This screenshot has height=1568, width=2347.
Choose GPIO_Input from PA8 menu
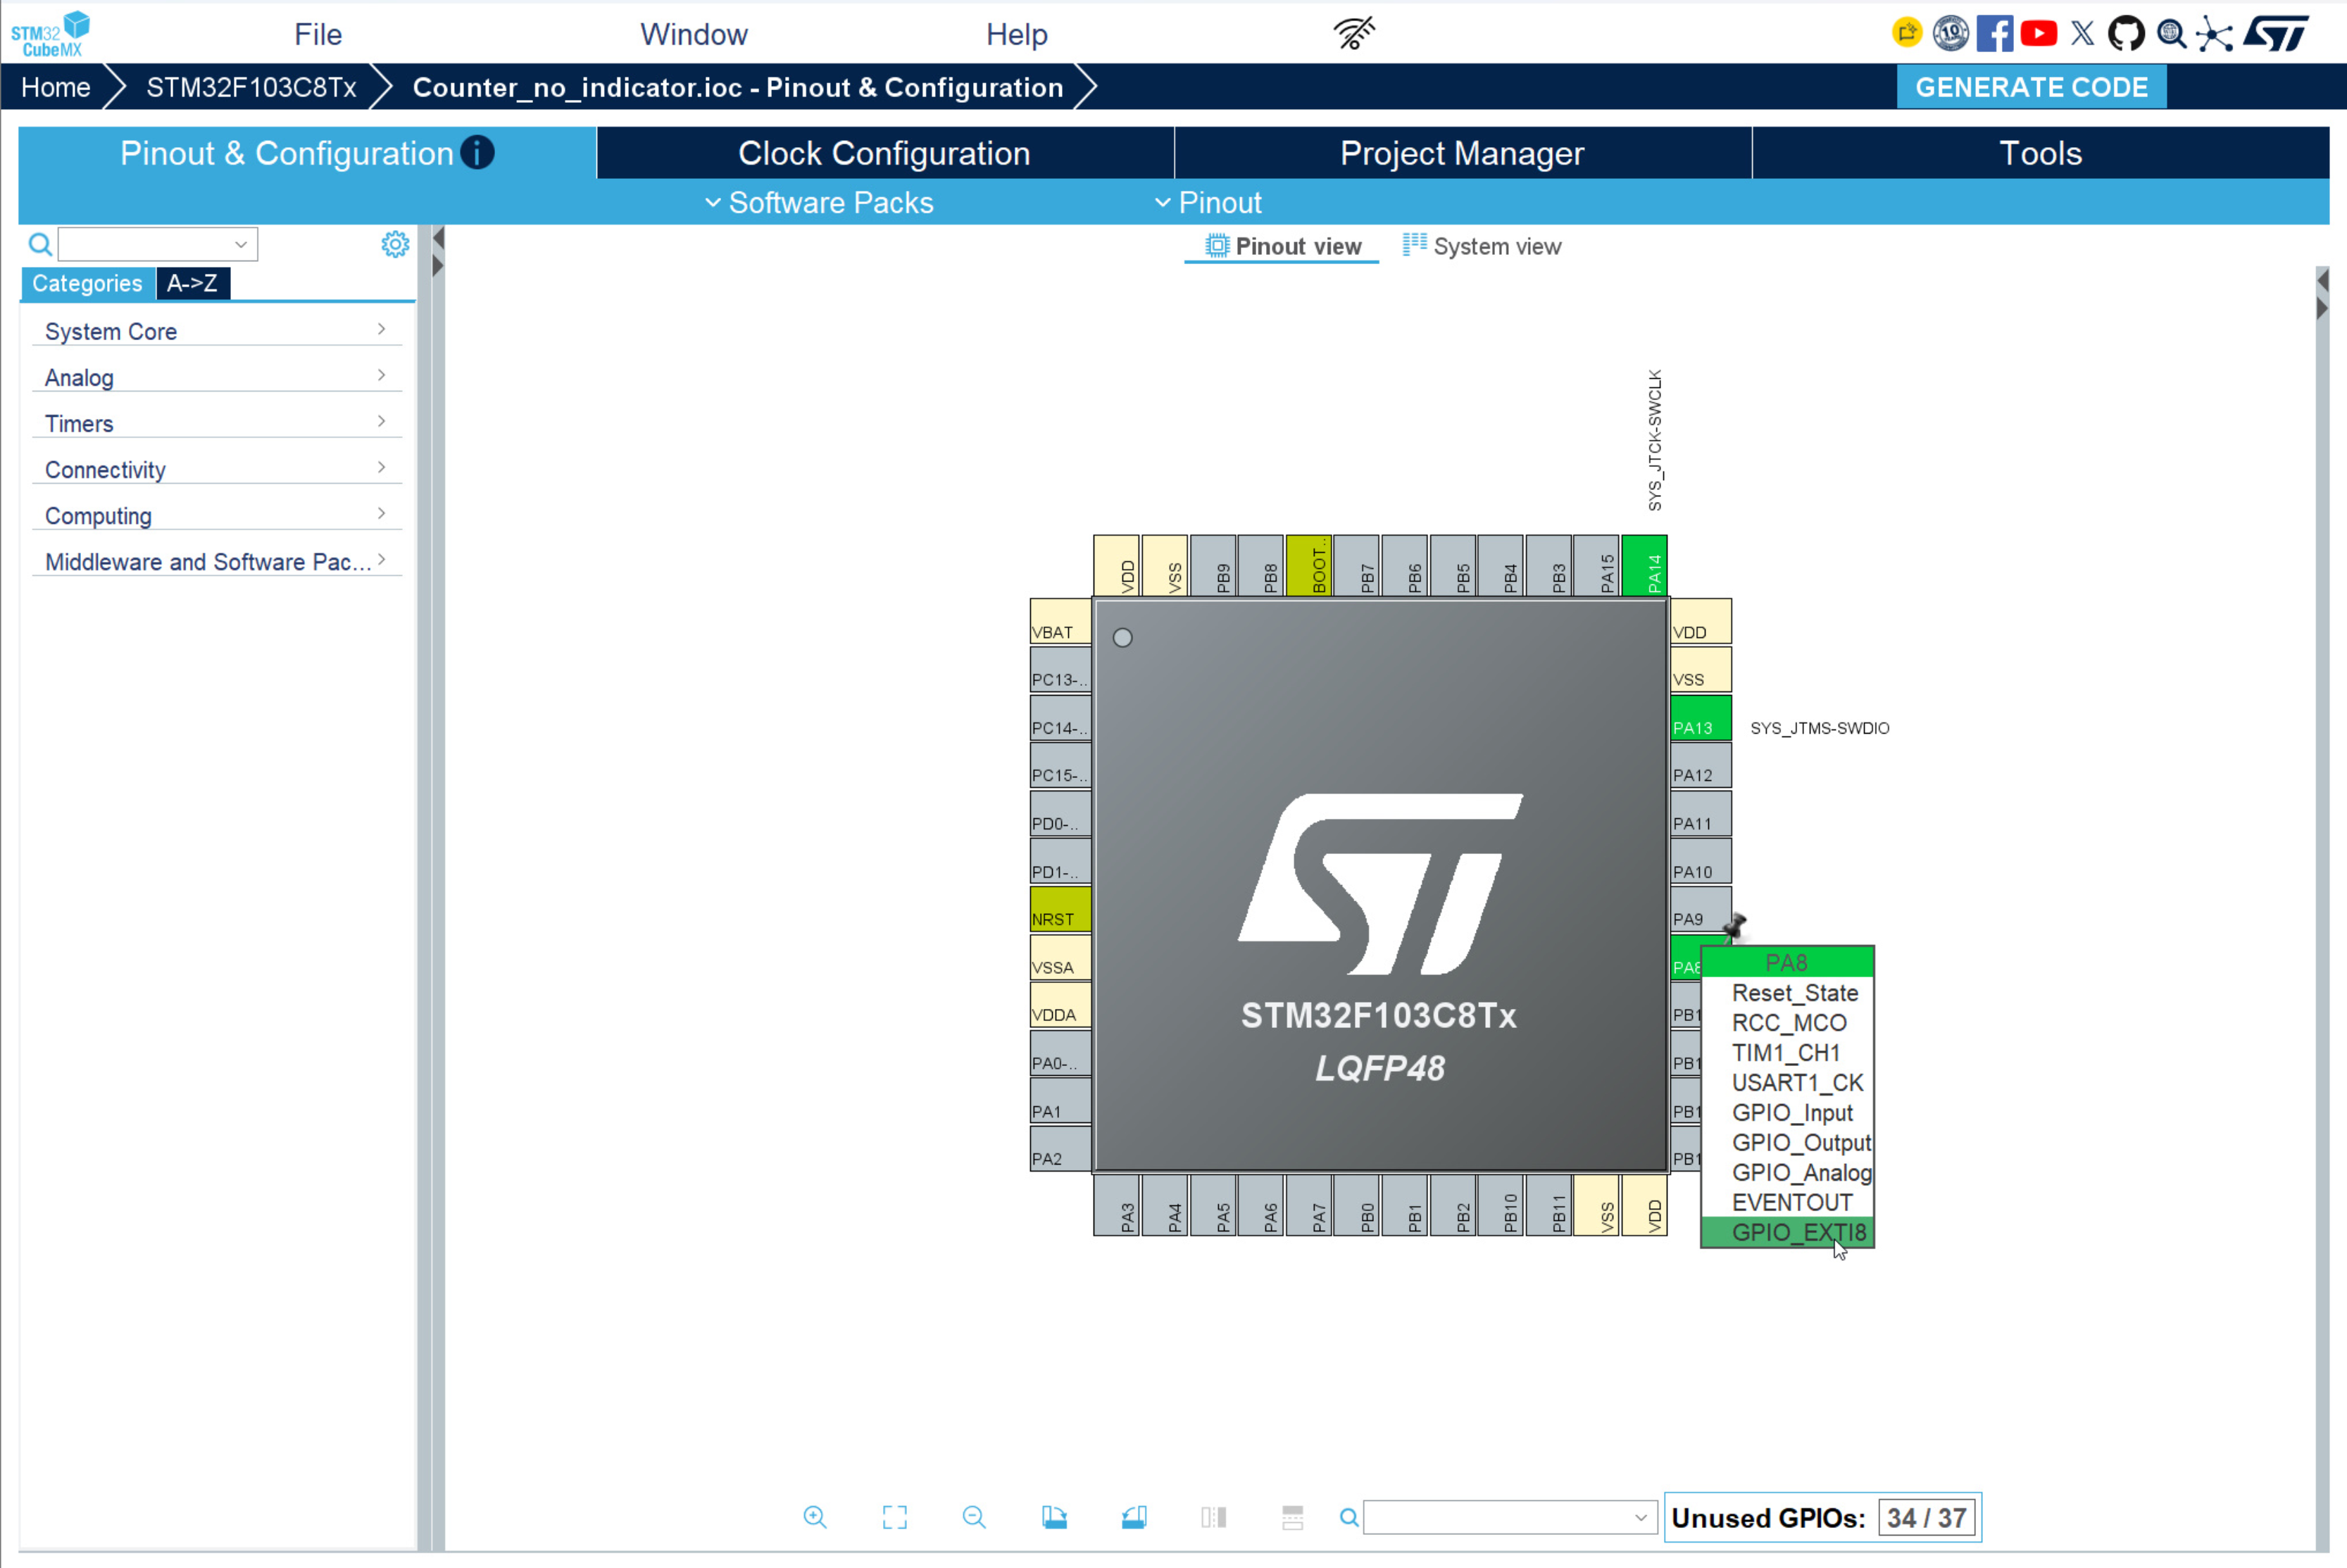1788,1113
